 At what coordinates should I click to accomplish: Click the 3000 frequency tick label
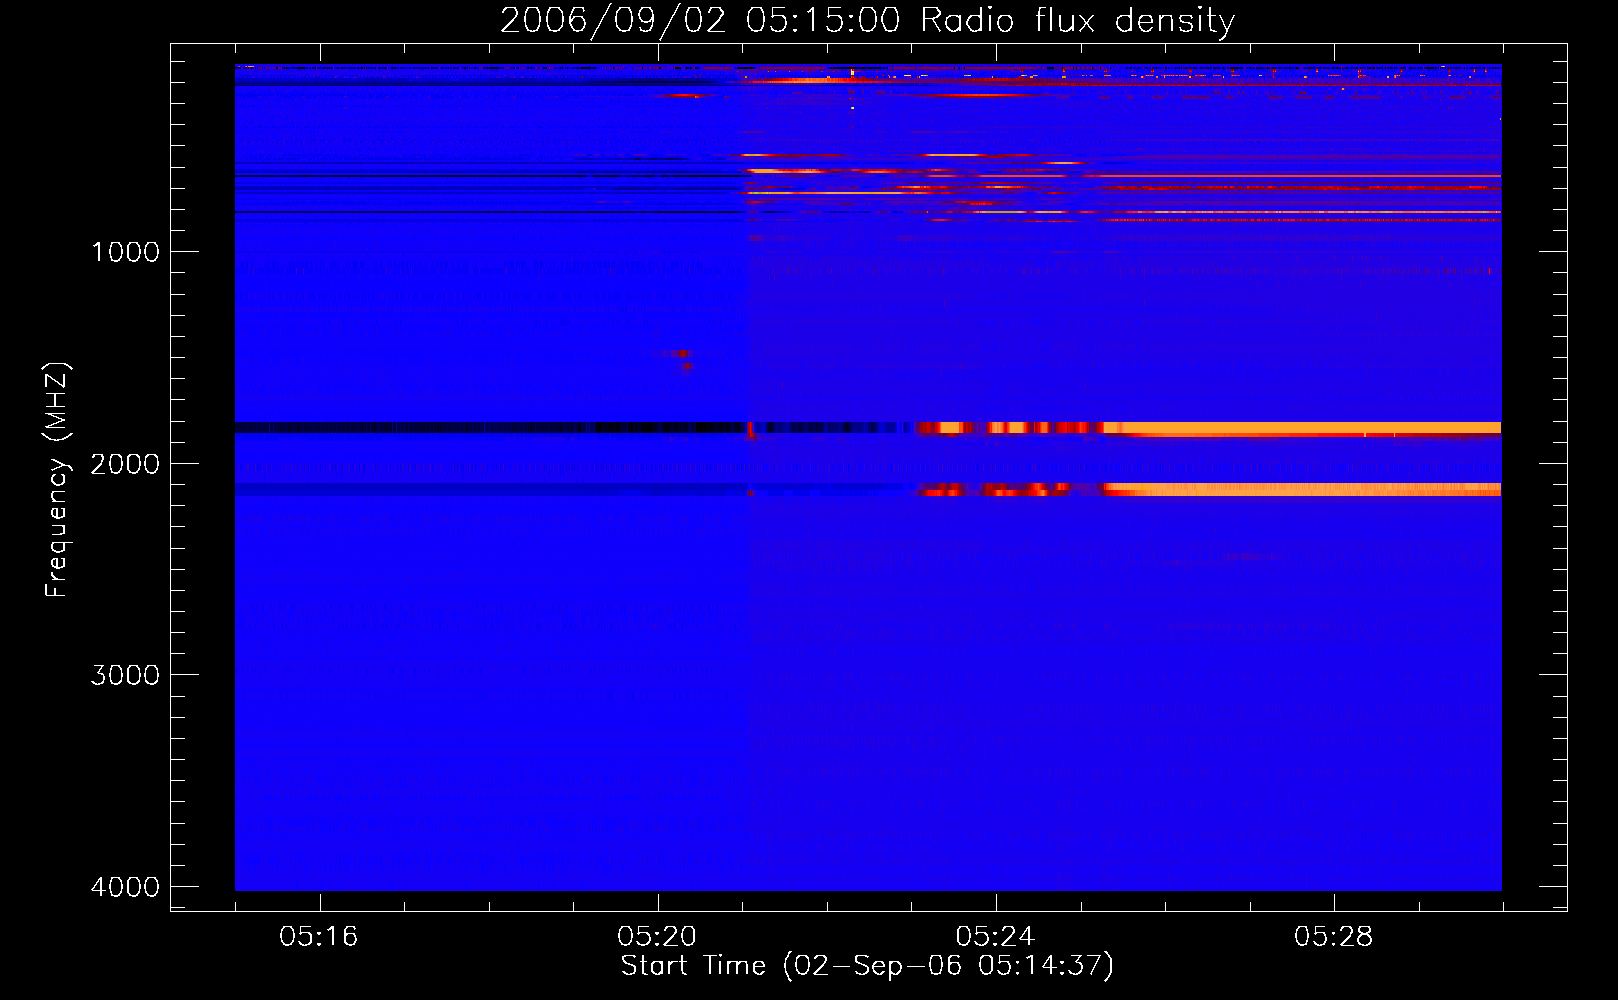click(x=125, y=675)
